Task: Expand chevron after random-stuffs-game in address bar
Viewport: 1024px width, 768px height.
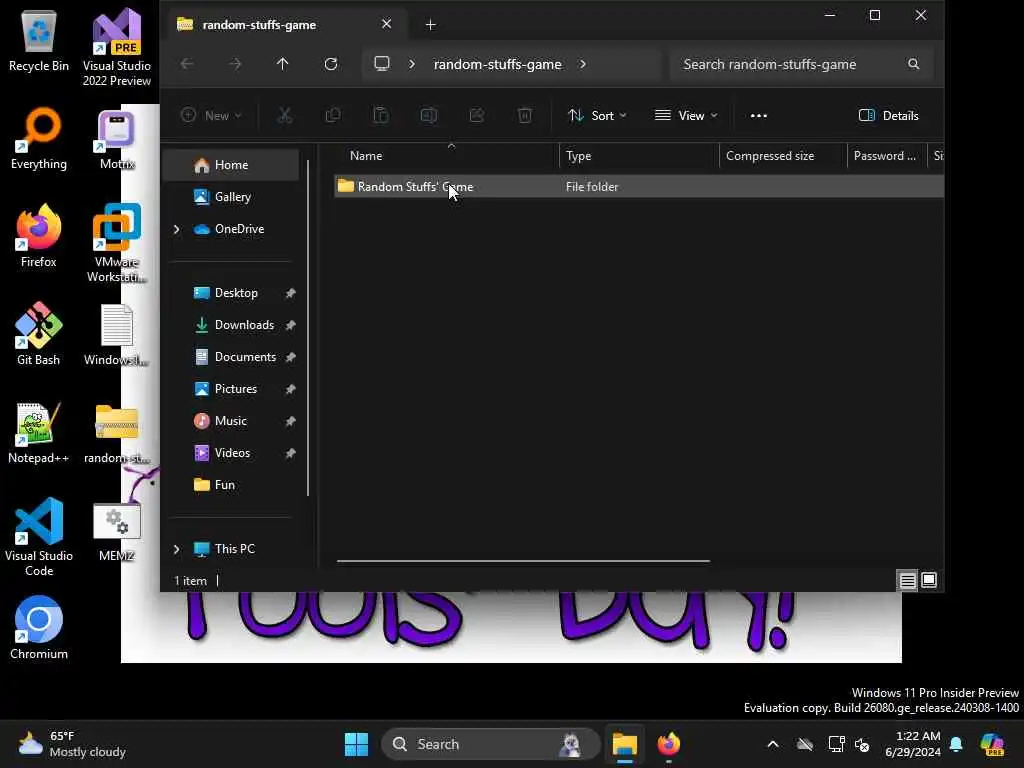Action: pyautogui.click(x=583, y=64)
